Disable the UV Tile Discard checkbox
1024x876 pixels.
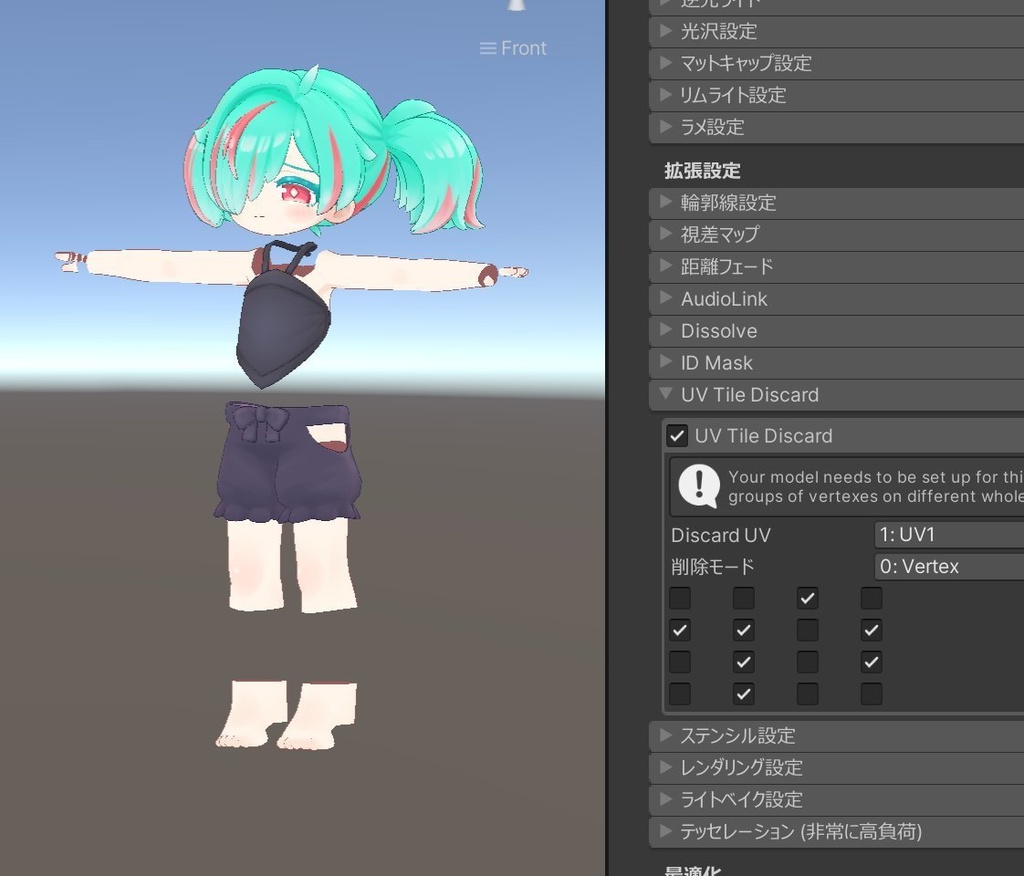tap(677, 435)
